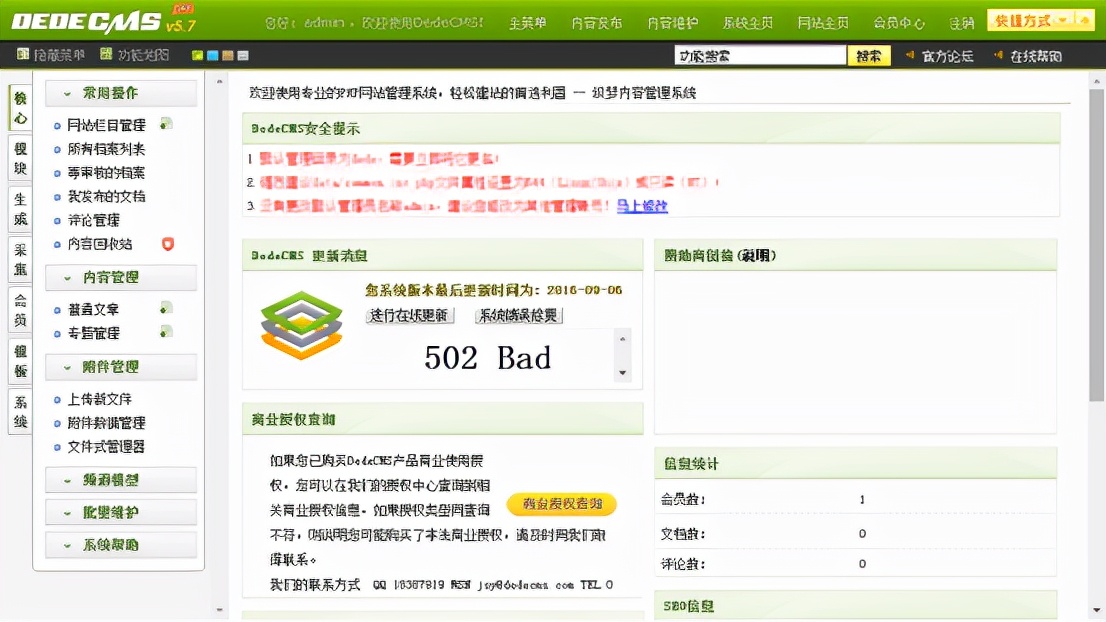Switch to the 会员 vertical tab
1106x622 pixels.
[20, 310]
